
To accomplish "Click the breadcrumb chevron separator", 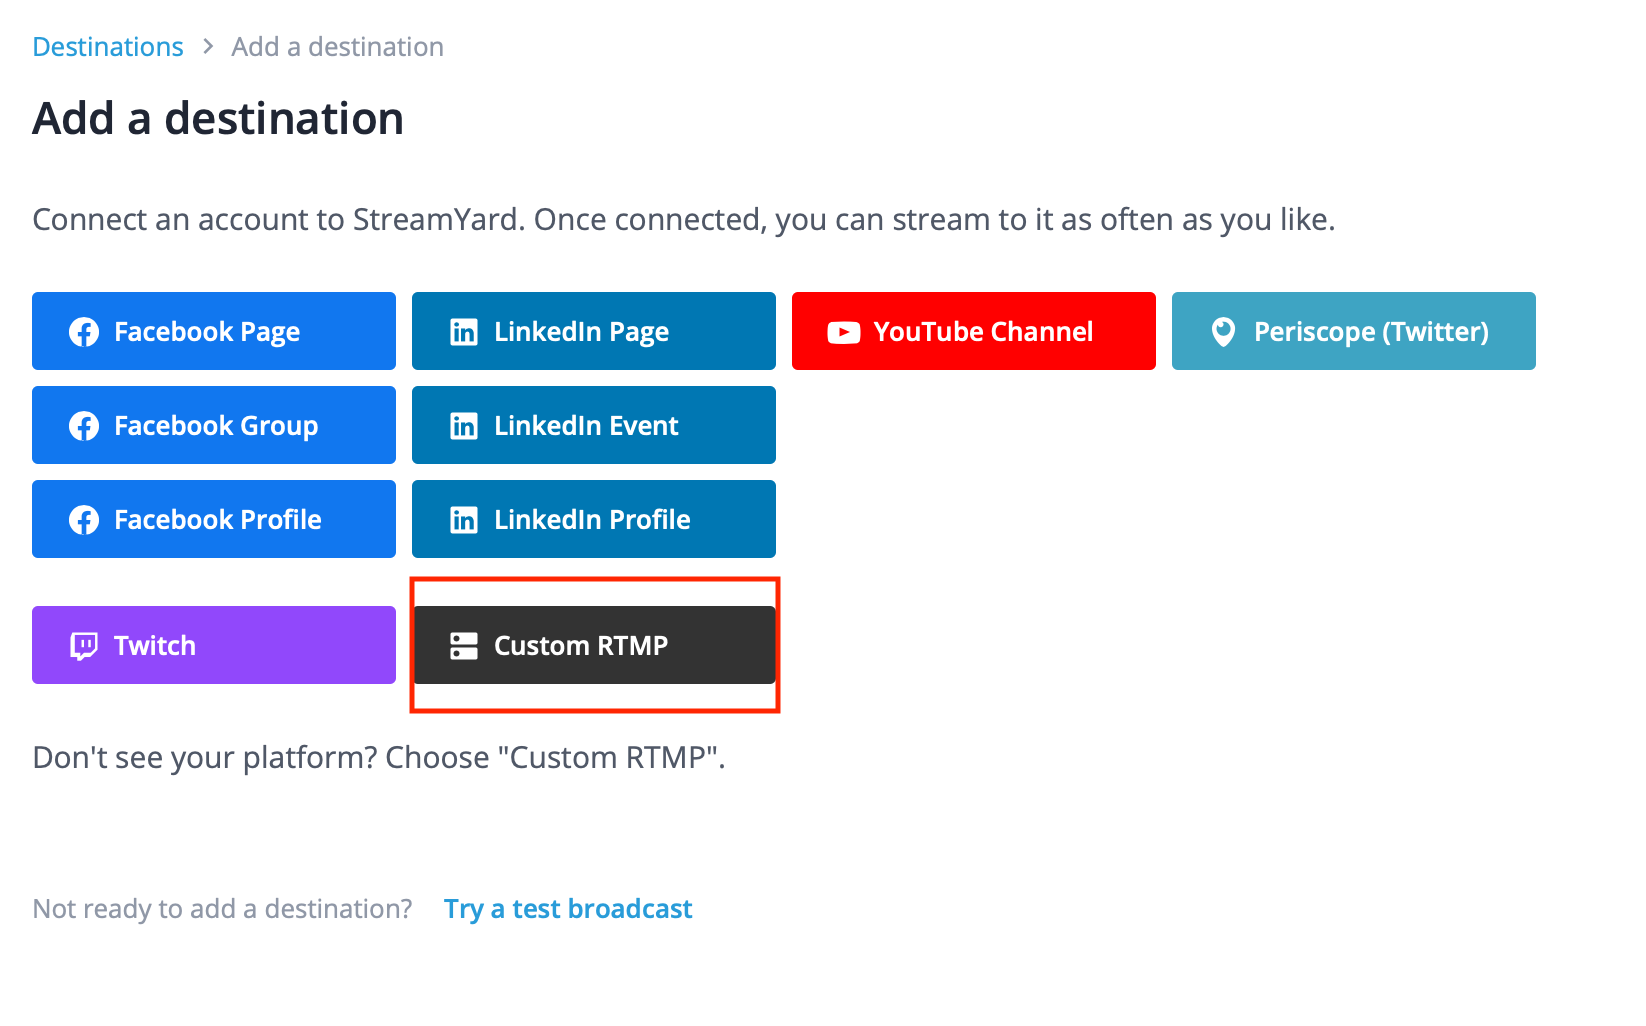I will coord(208,47).
